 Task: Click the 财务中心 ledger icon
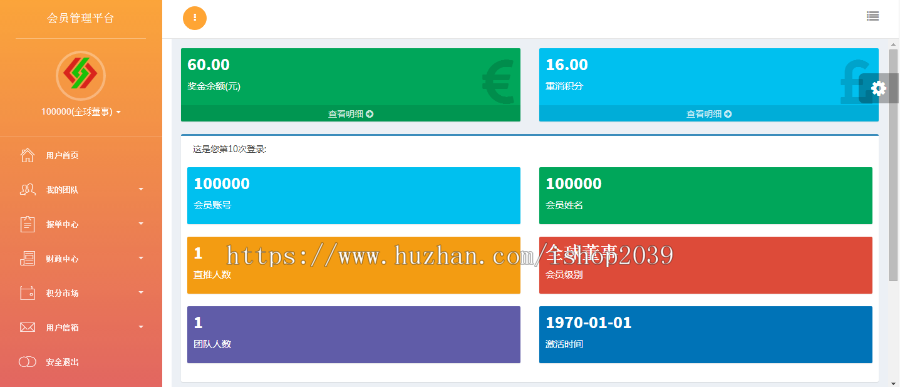pos(27,258)
